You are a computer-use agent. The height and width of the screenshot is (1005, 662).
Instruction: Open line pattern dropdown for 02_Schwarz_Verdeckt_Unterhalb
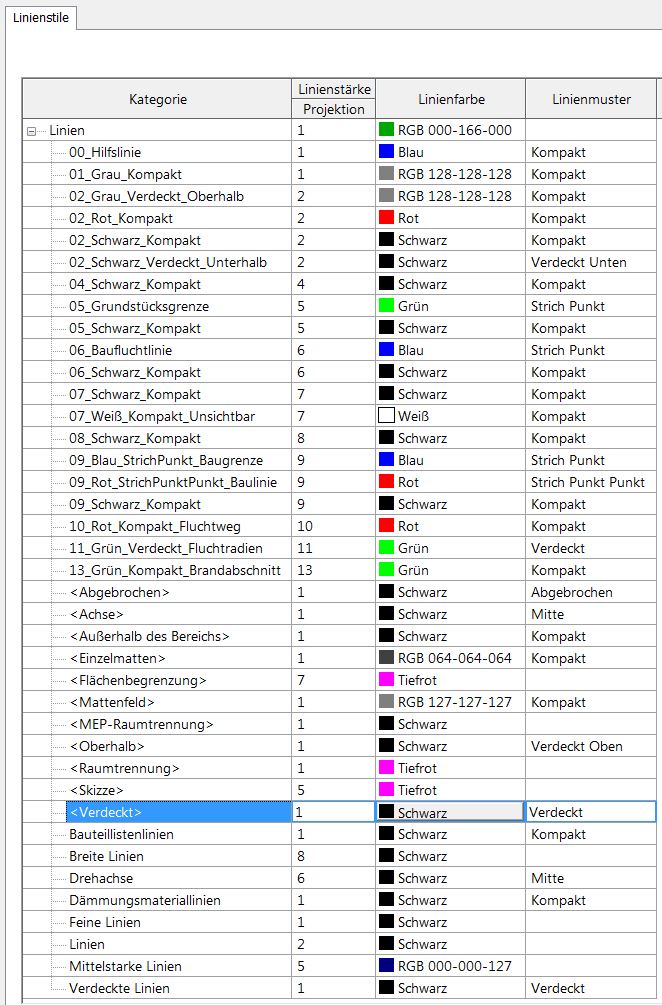(590, 263)
